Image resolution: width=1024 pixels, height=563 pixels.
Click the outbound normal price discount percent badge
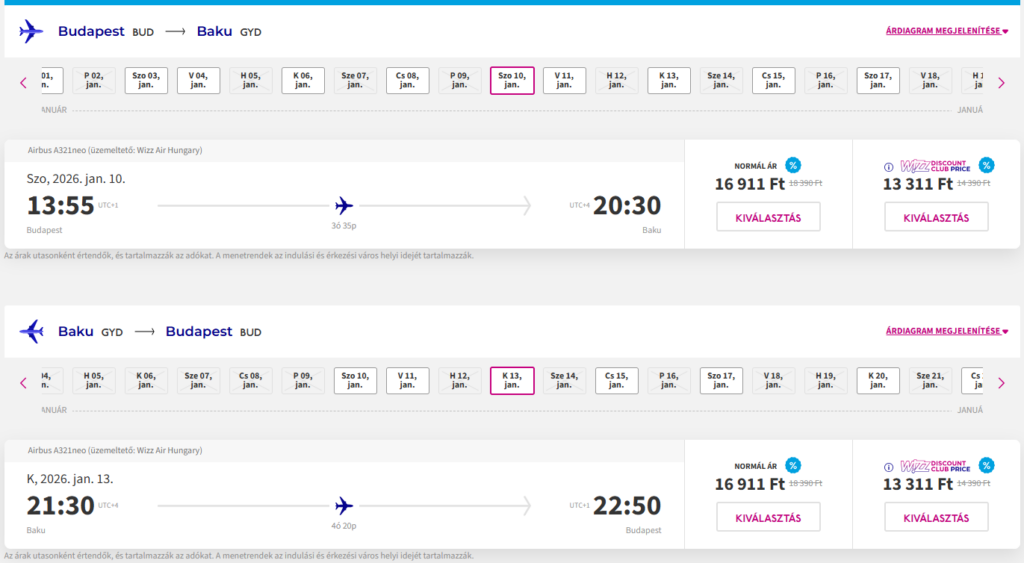(x=793, y=166)
